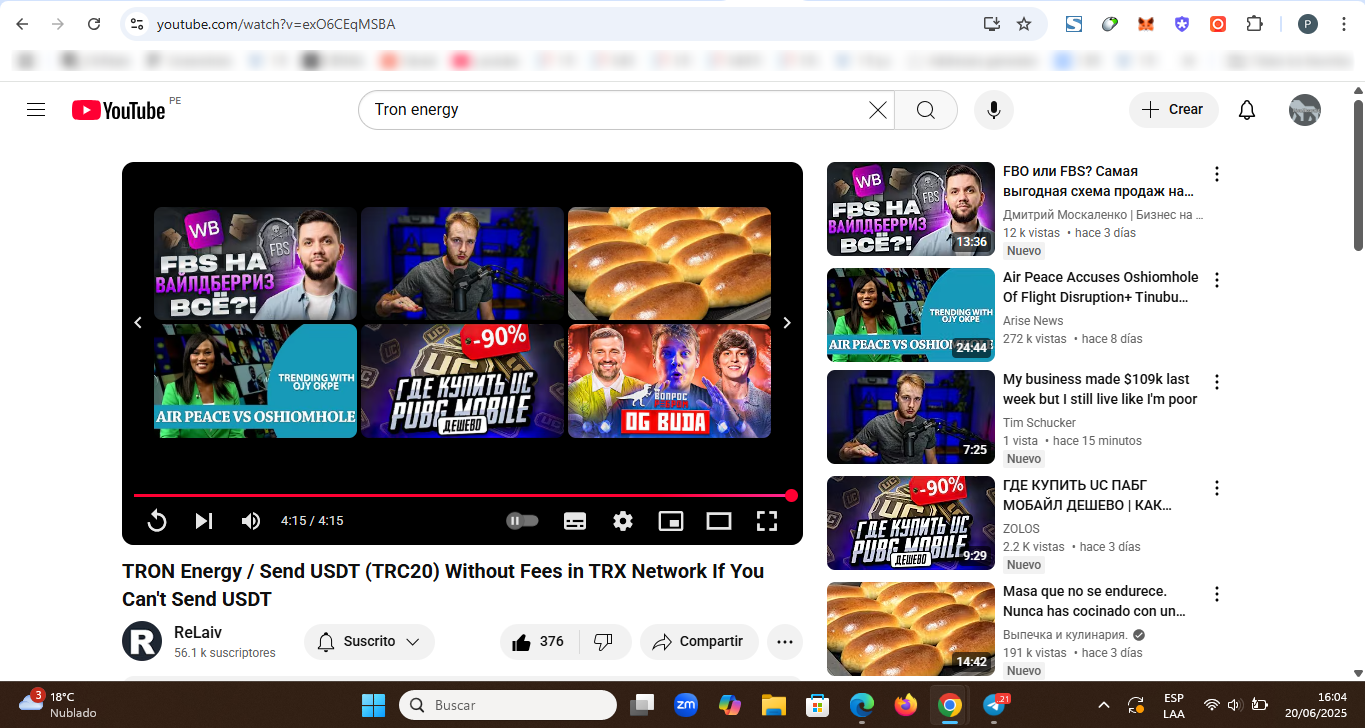Show hidden system tray icons

click(x=1104, y=705)
